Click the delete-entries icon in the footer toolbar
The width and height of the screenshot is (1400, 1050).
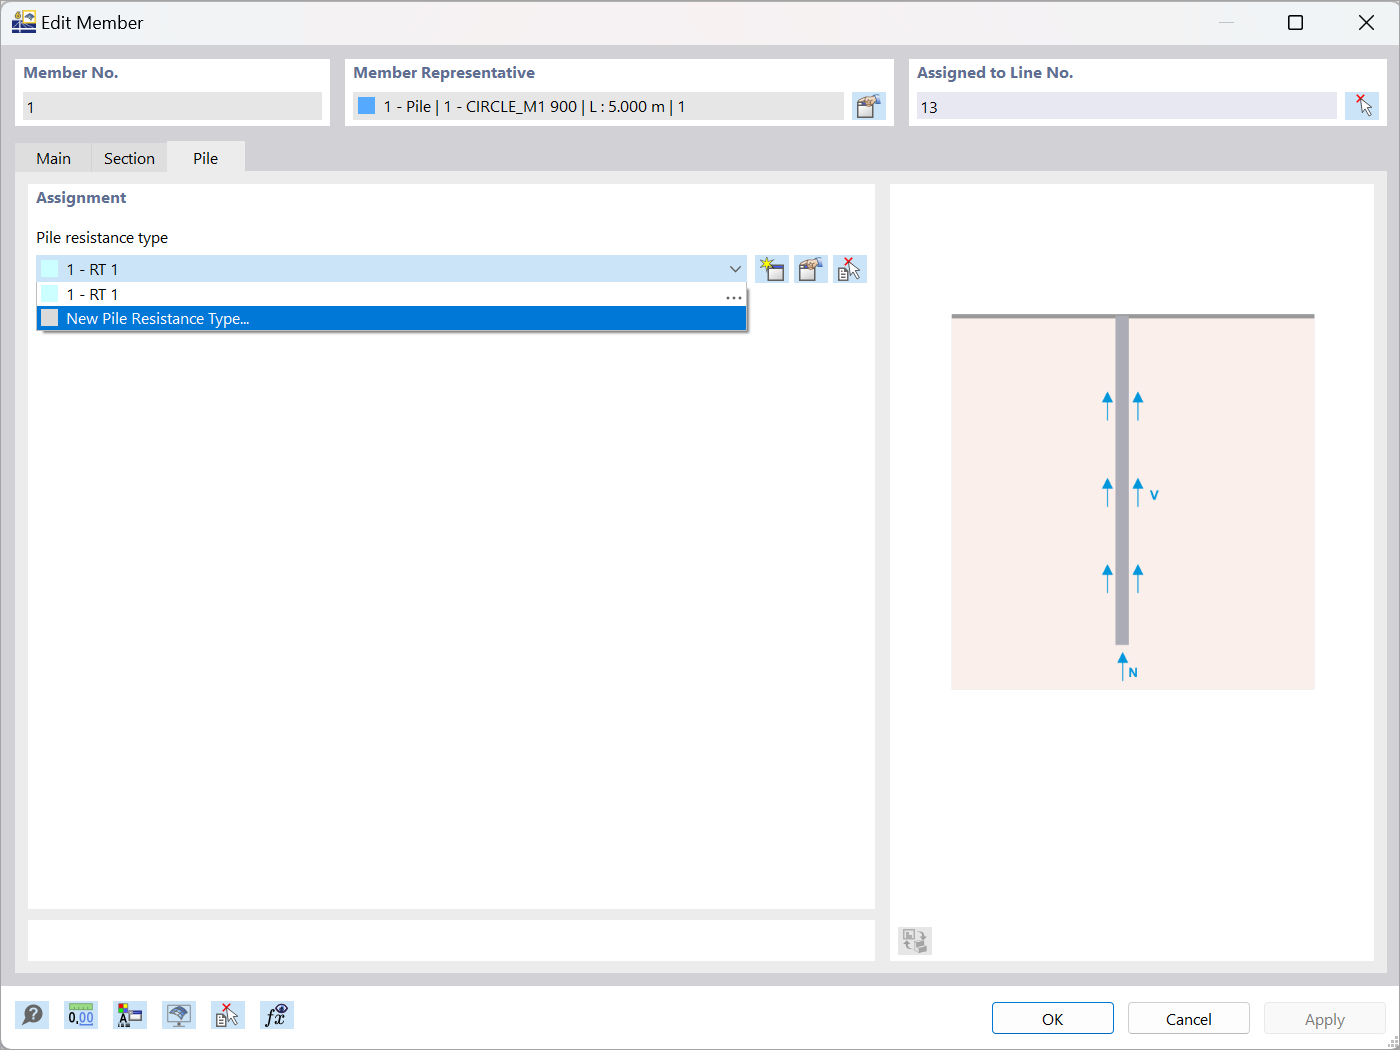coord(227,1015)
